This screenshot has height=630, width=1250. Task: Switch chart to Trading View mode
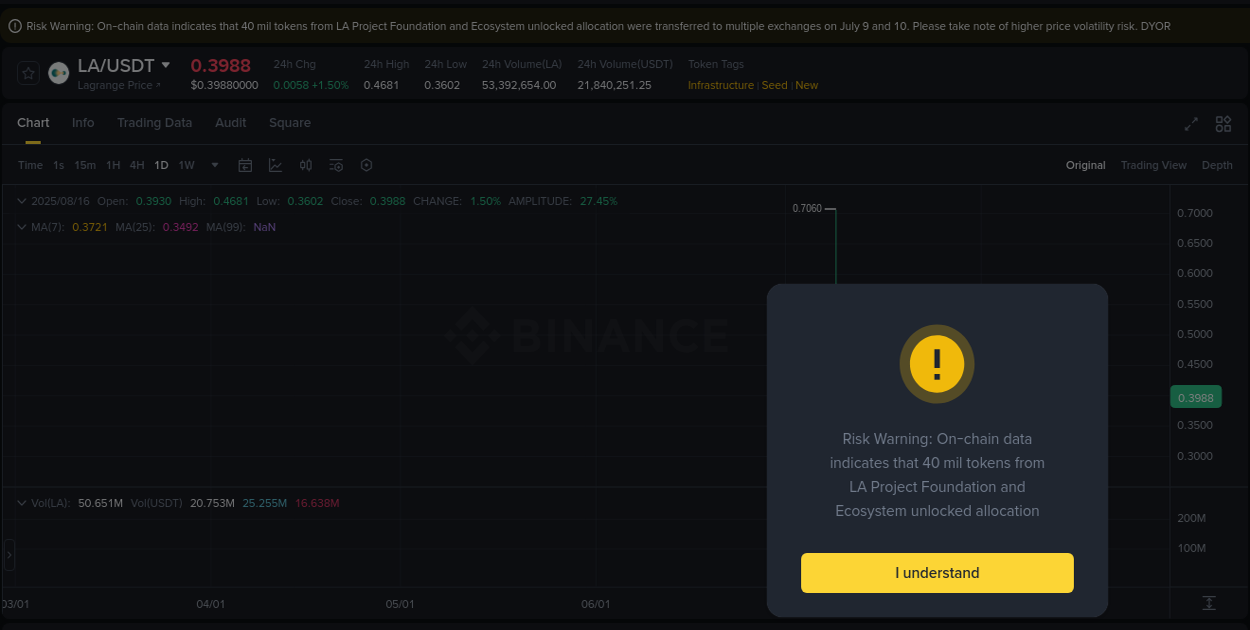1153,164
